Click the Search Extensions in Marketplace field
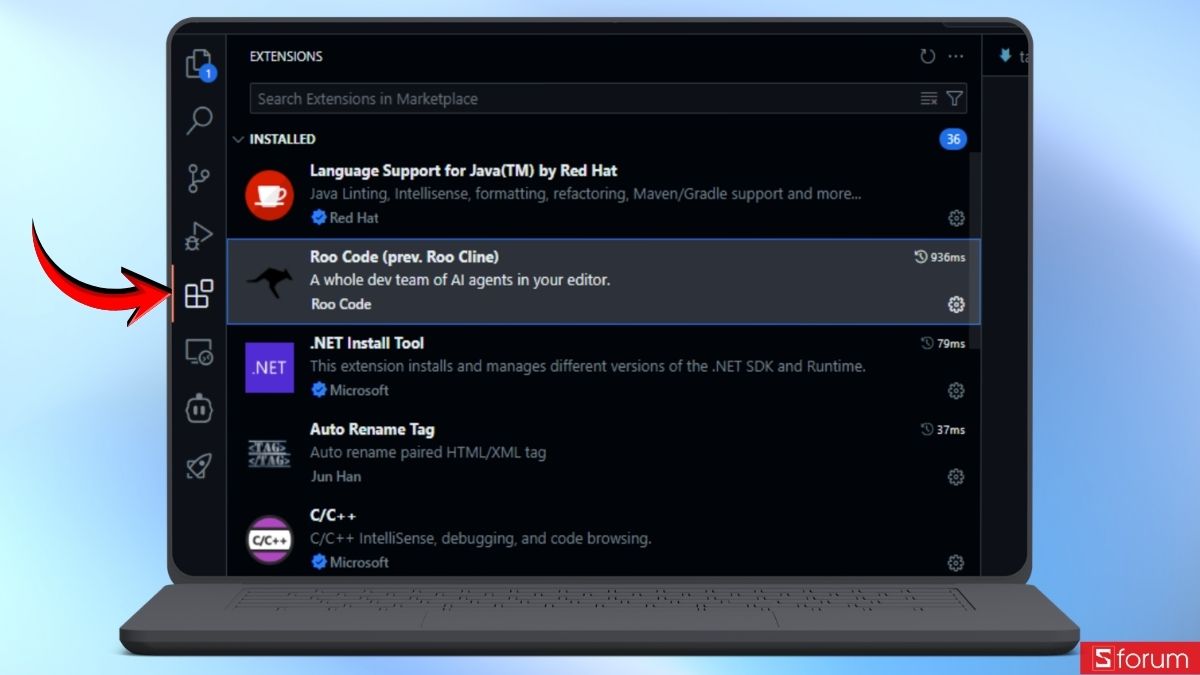 pos(608,99)
